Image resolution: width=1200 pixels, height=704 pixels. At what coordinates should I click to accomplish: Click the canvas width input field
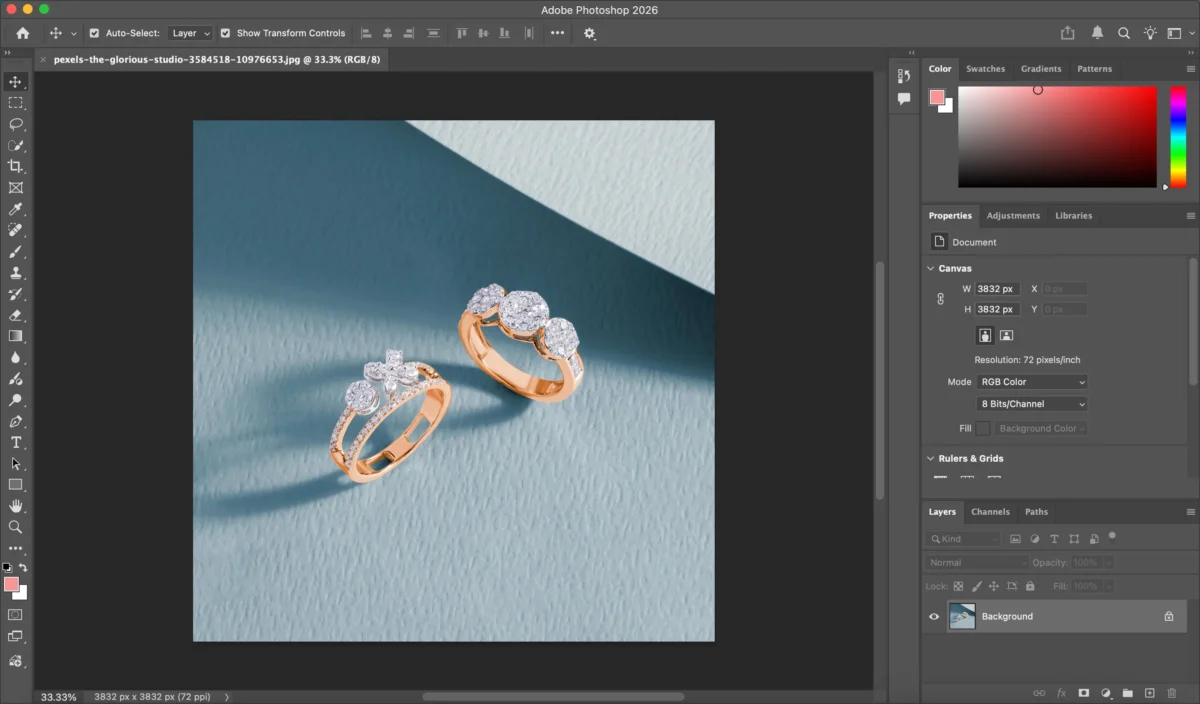pyautogui.click(x=997, y=289)
